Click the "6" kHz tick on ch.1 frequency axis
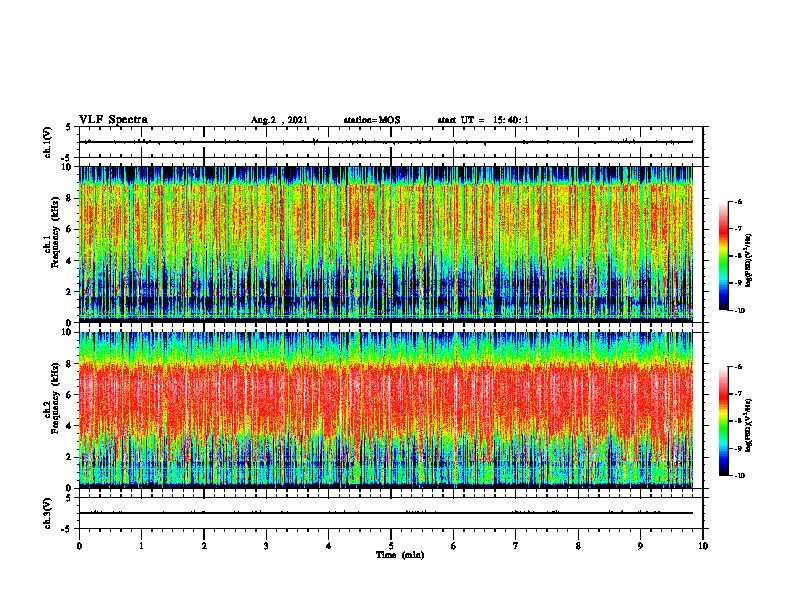 70,229
